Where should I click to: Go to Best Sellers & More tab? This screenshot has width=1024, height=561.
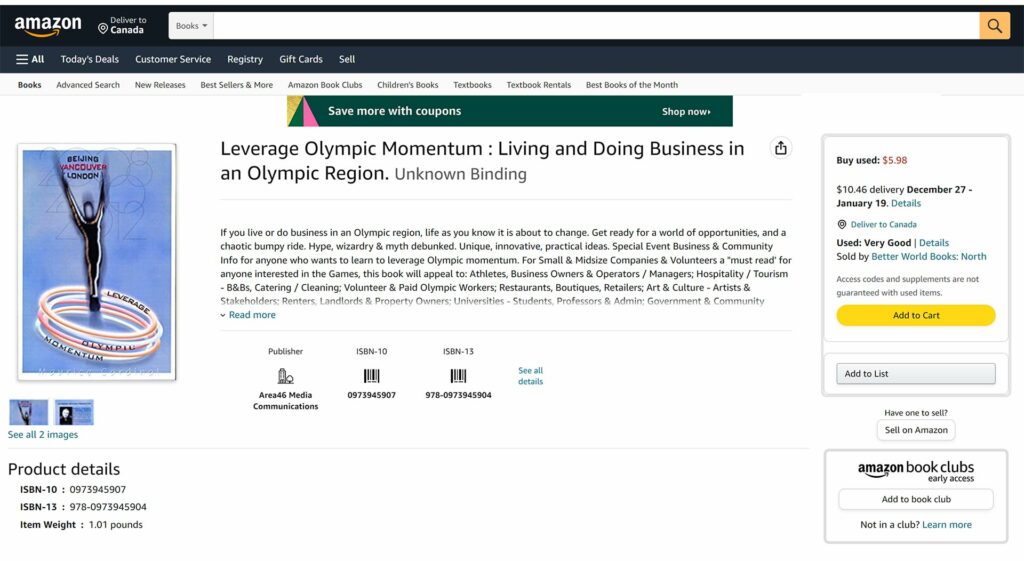click(x=236, y=85)
